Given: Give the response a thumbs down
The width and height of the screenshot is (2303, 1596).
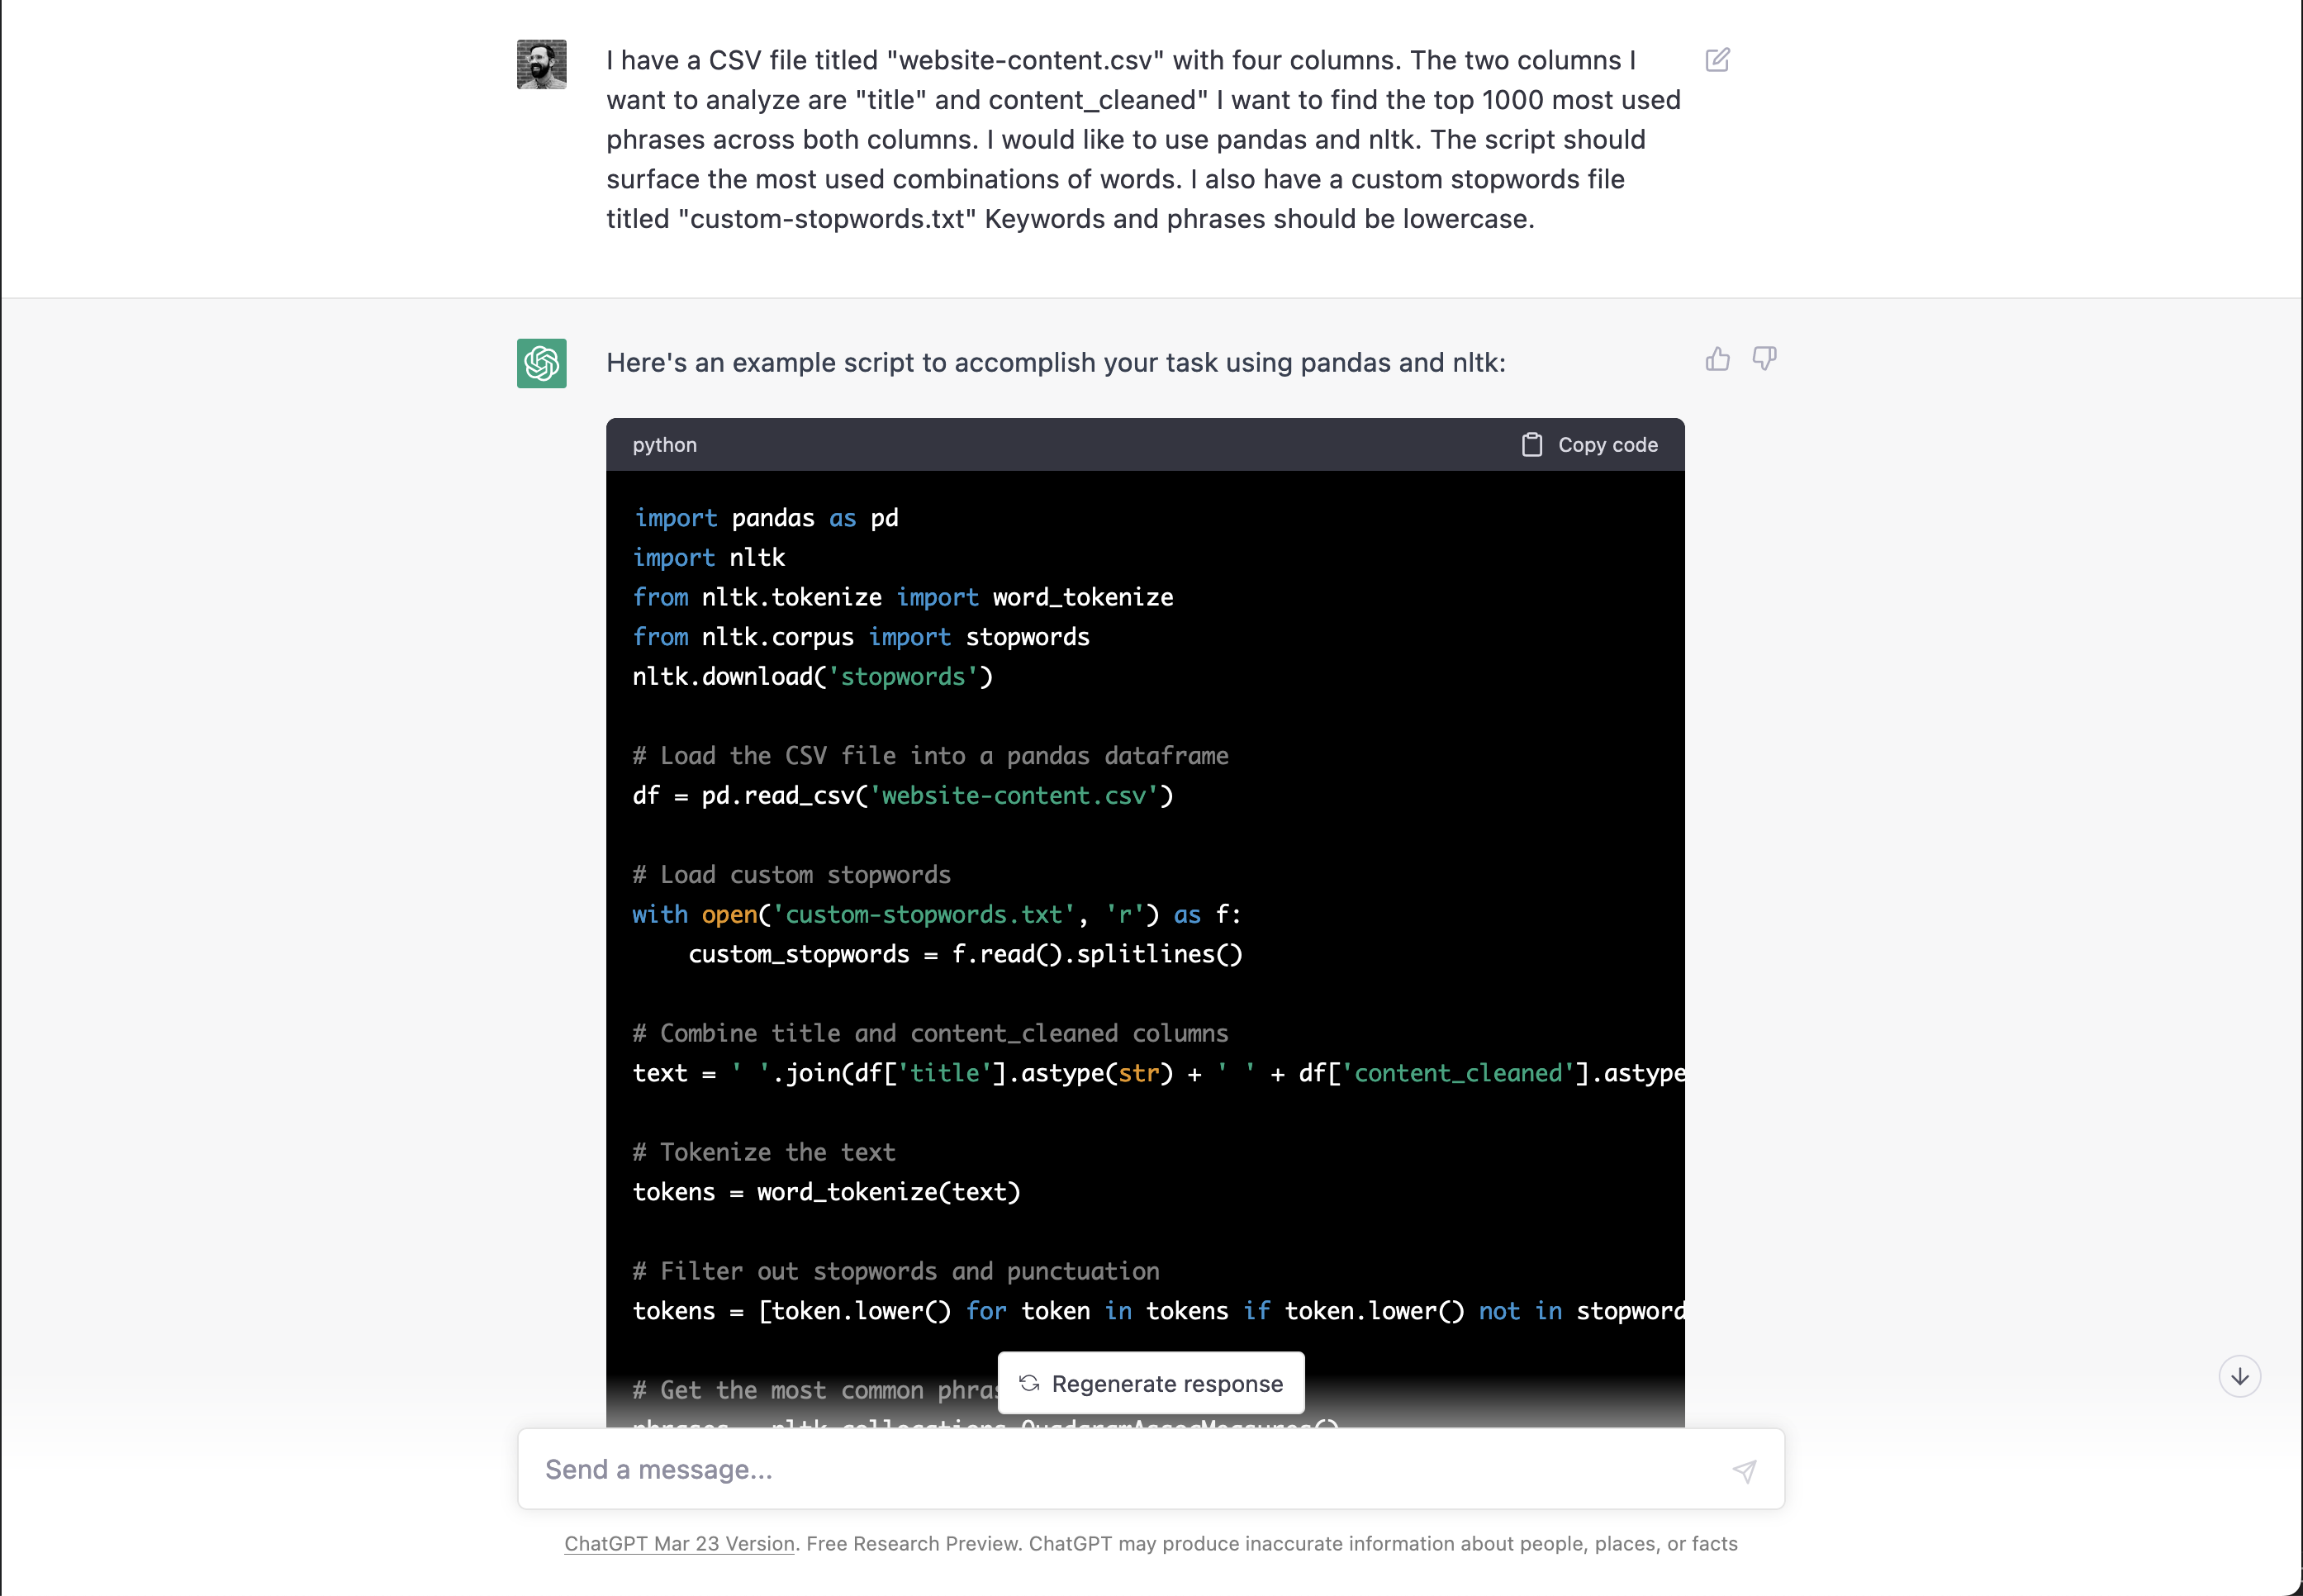Looking at the screenshot, I should [1764, 359].
